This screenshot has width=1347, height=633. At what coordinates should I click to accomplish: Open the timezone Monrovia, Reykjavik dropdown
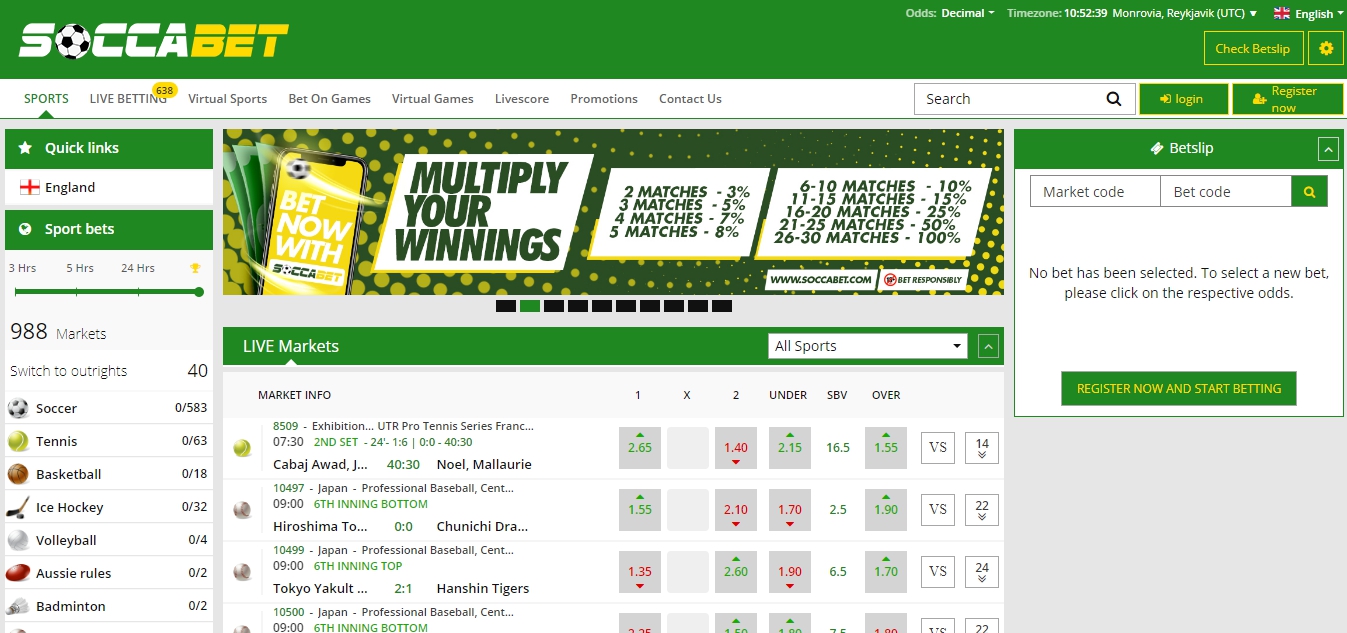click(x=1184, y=13)
